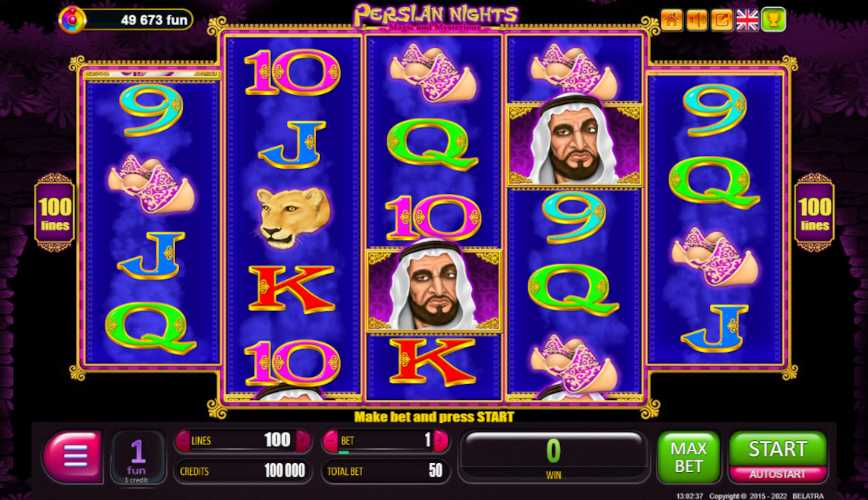The width and height of the screenshot is (868, 500).
Task: Click the win amount display
Action: 554,457
